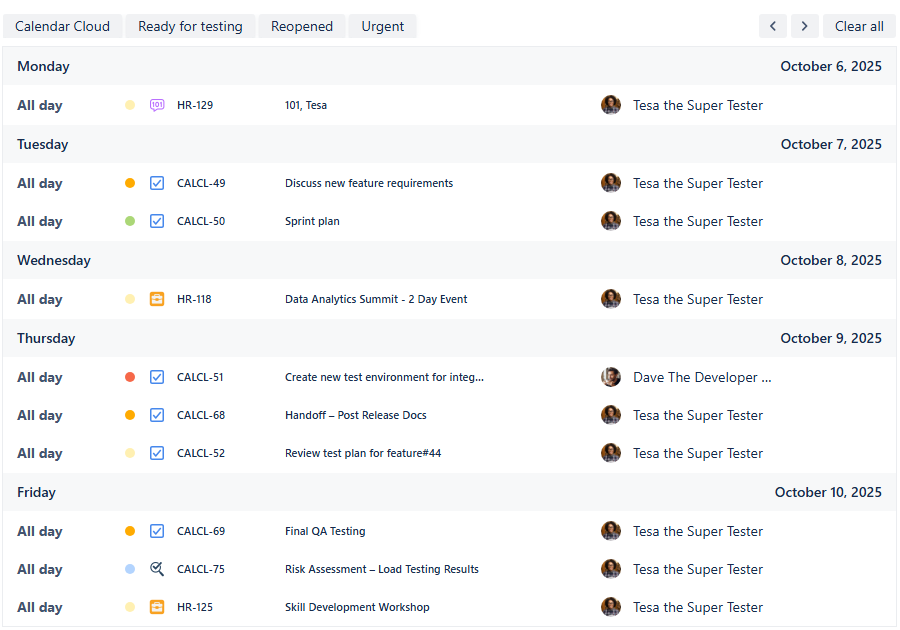Go to the next week with right chevron
This screenshot has height=630, width=900.
click(805, 26)
